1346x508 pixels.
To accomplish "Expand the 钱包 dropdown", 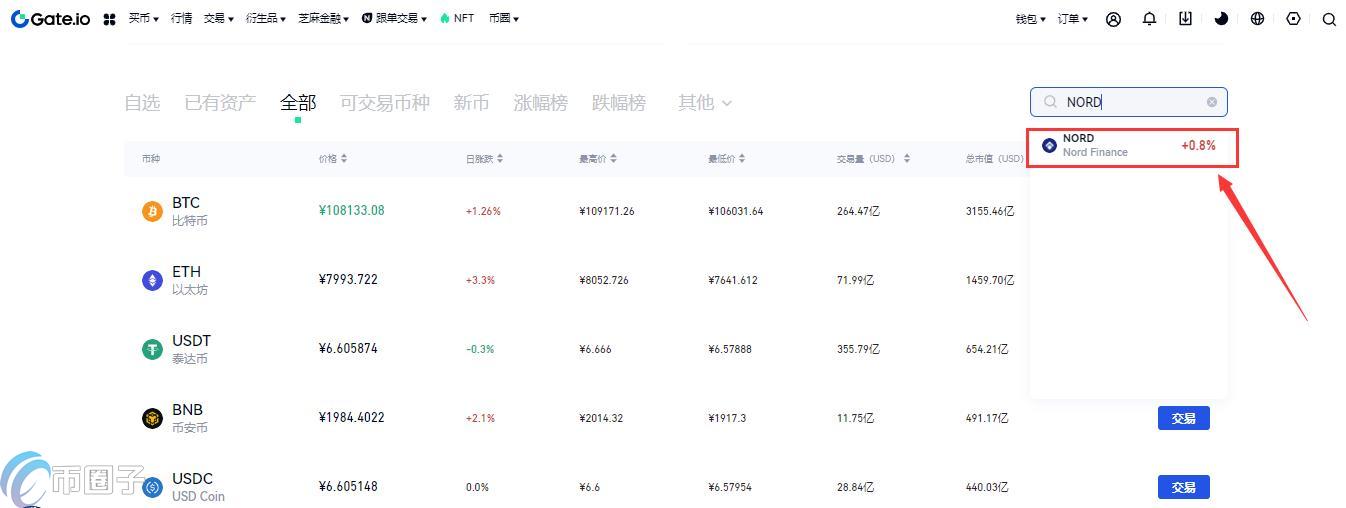I will (x=1030, y=19).
